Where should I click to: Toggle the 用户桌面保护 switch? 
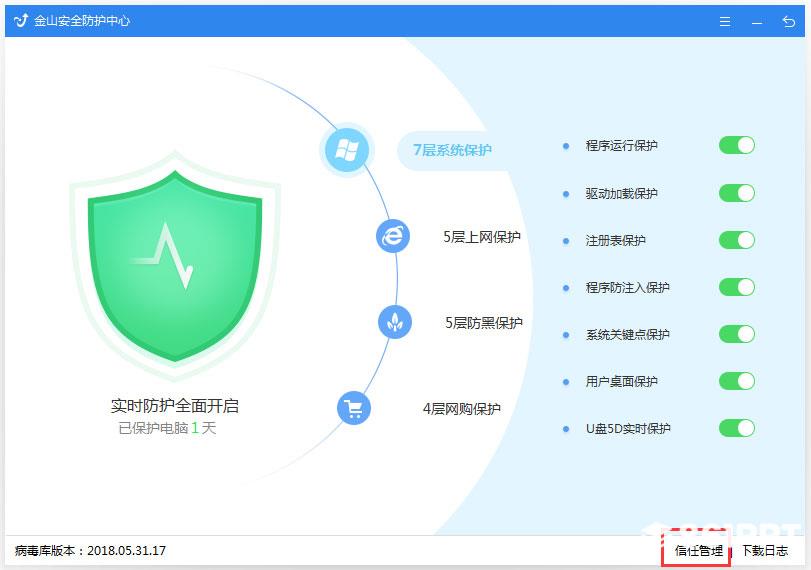737,381
